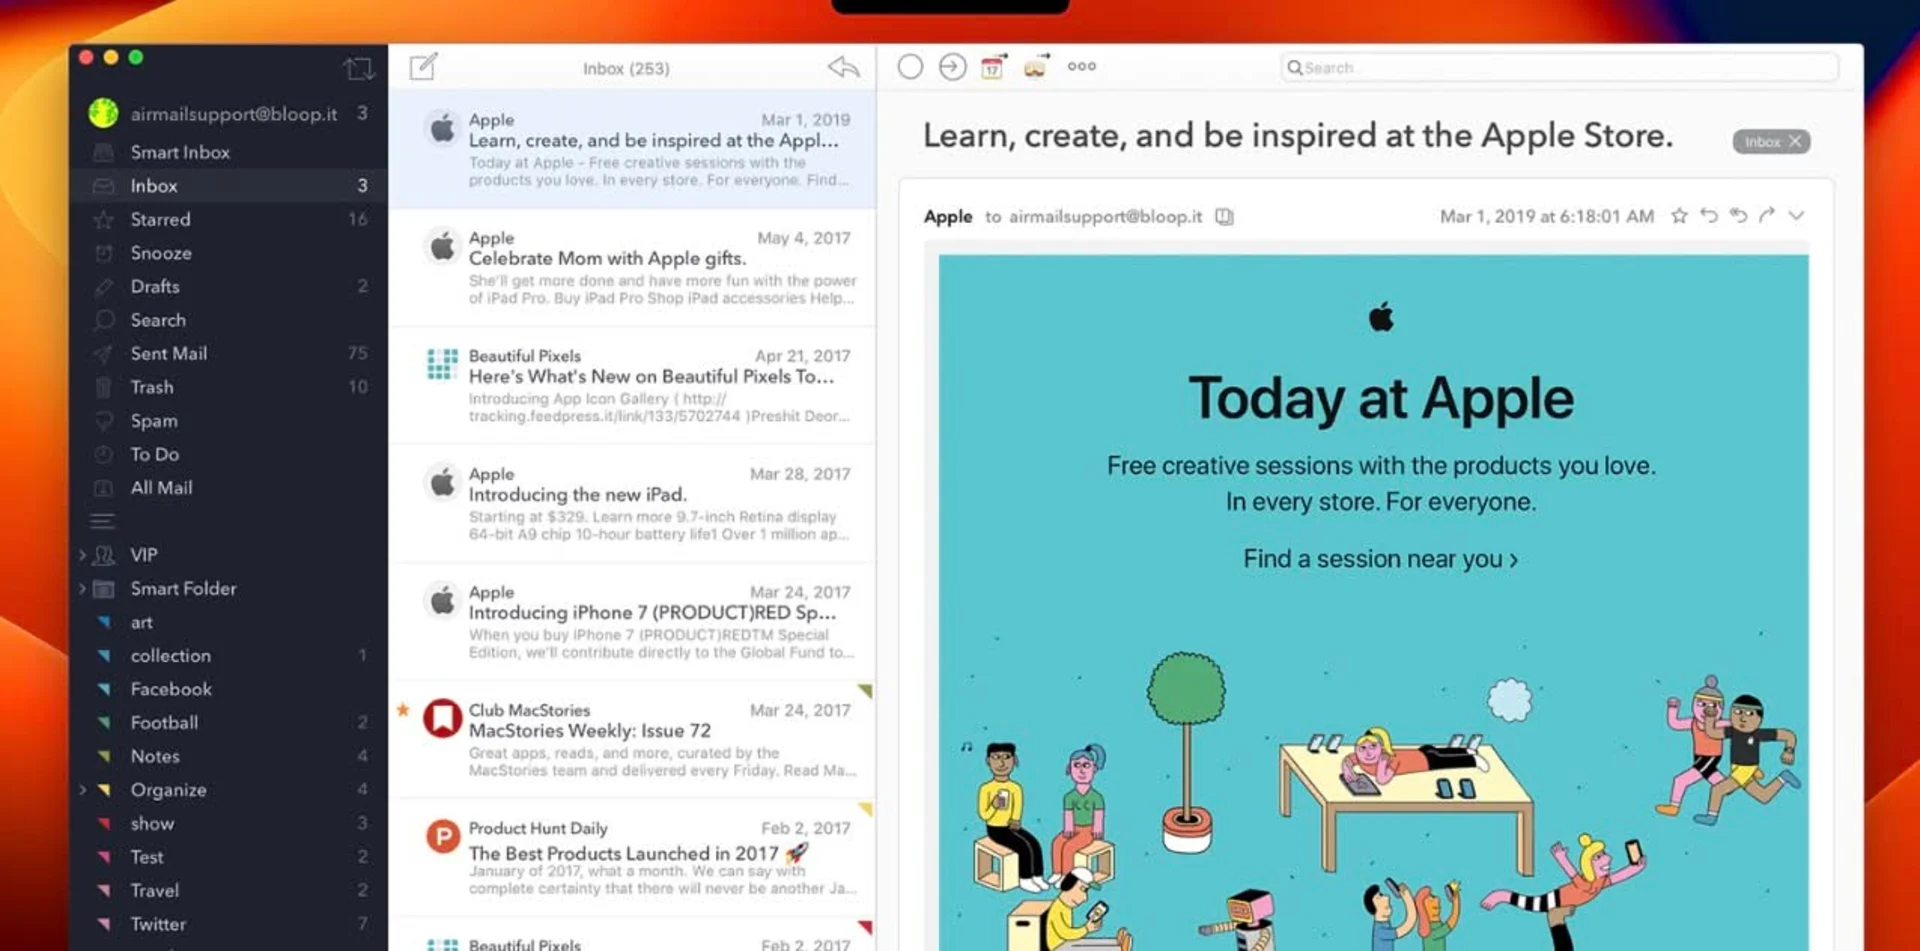Select the Inbox folder in sidebar
The image size is (1920, 951).
point(228,186)
